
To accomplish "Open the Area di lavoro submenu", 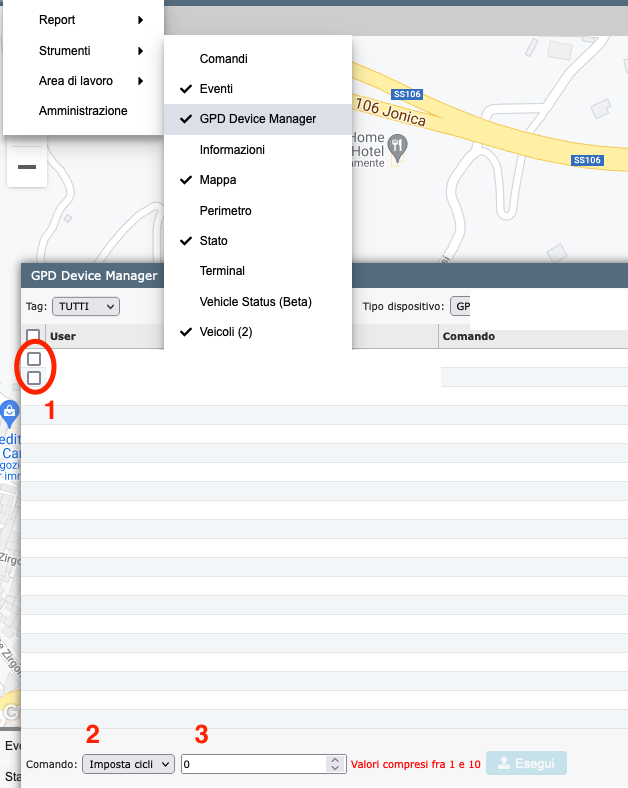I will (84, 81).
